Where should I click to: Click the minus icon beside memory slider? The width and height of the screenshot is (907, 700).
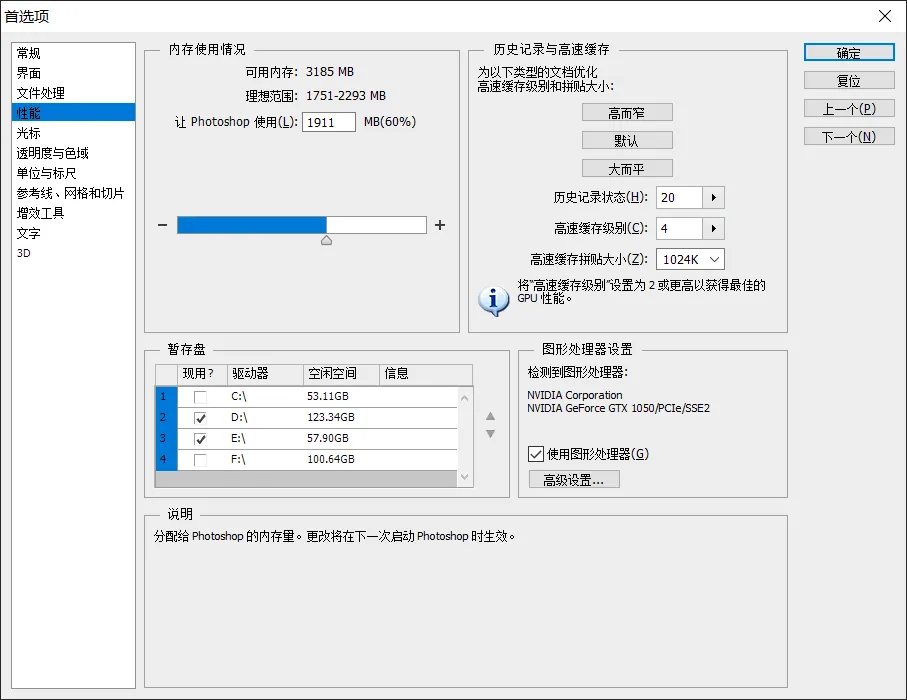click(162, 225)
